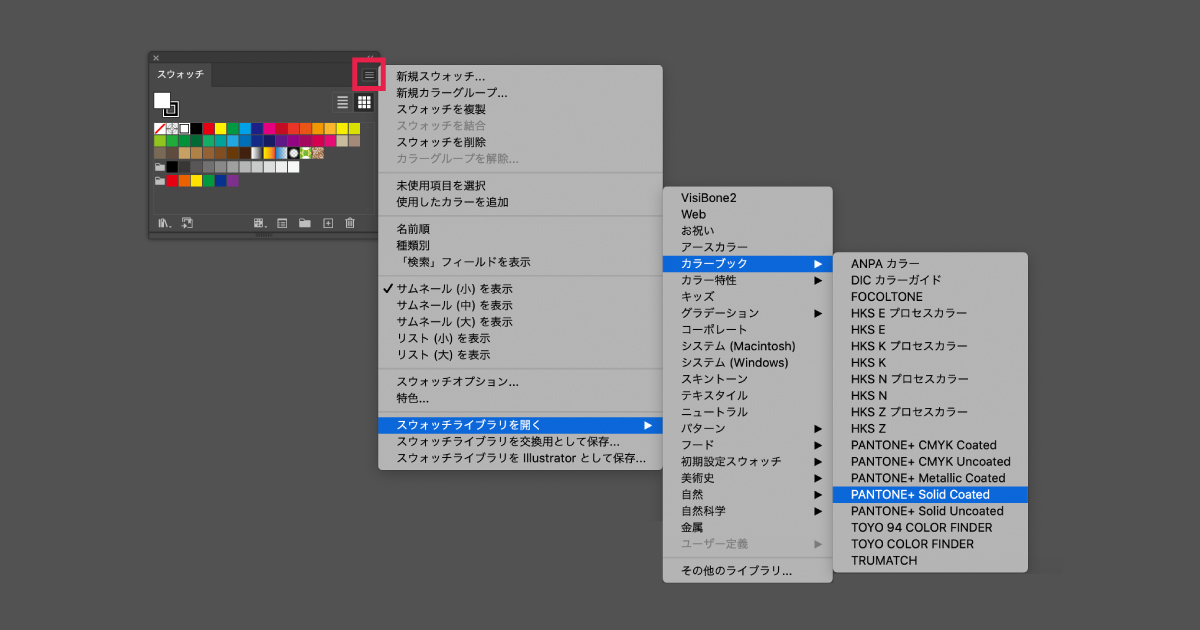This screenshot has width=1200, height=630.
Task: Toggle checked サムネール (小) を表示 option
Action: pos(520,289)
